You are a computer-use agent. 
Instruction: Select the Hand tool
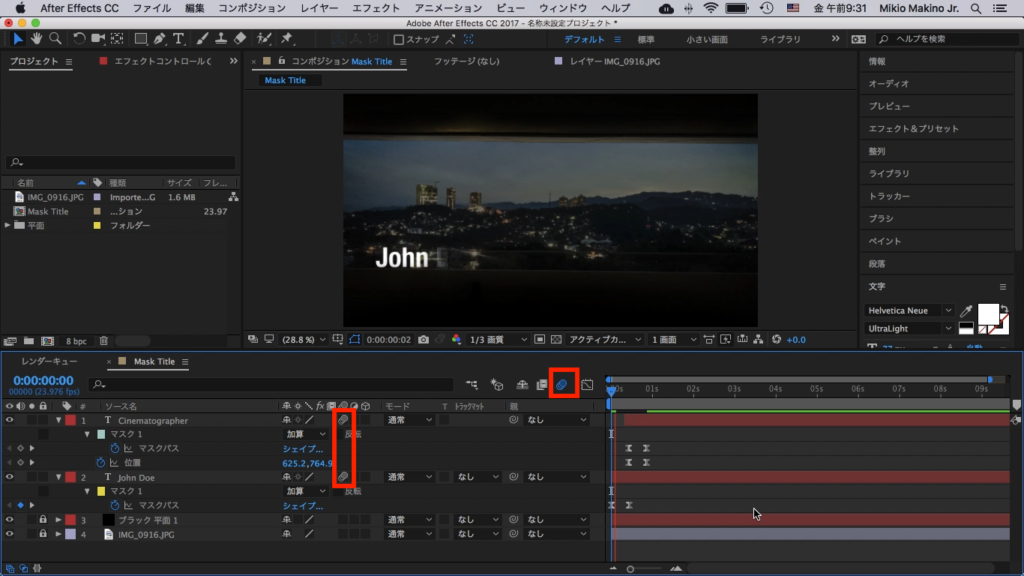point(36,39)
